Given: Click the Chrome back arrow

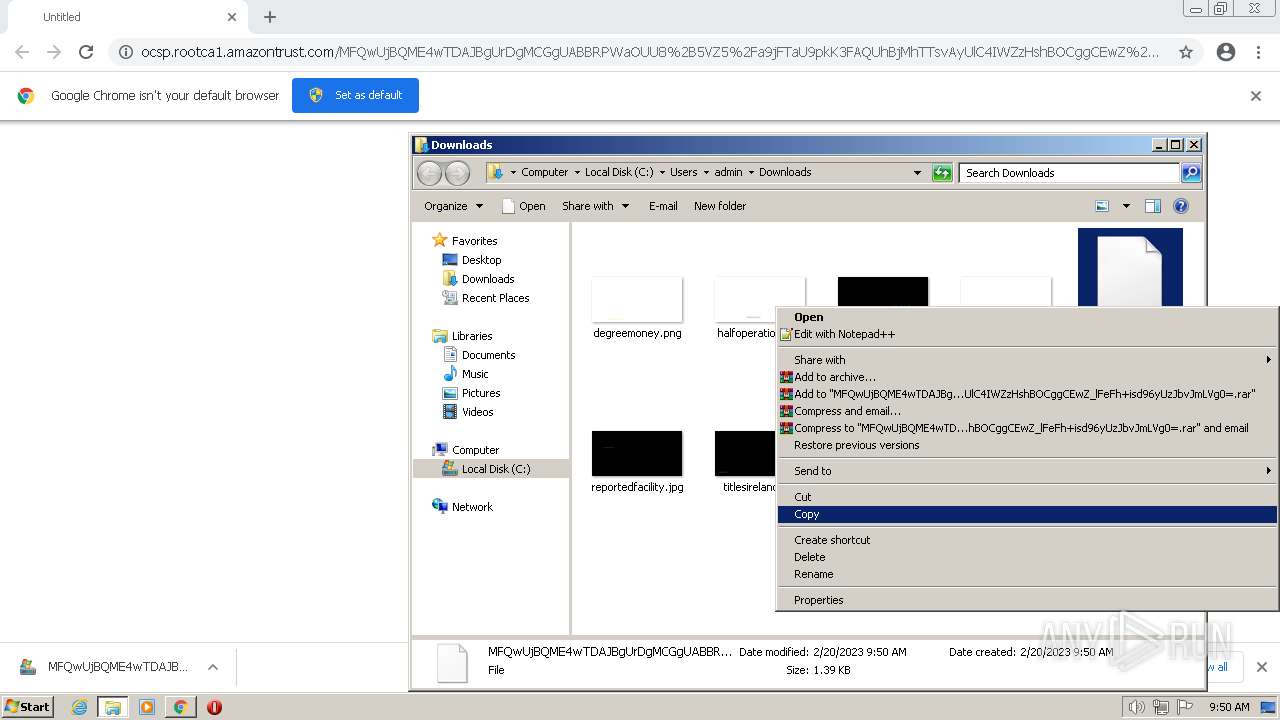Looking at the screenshot, I should [22, 52].
